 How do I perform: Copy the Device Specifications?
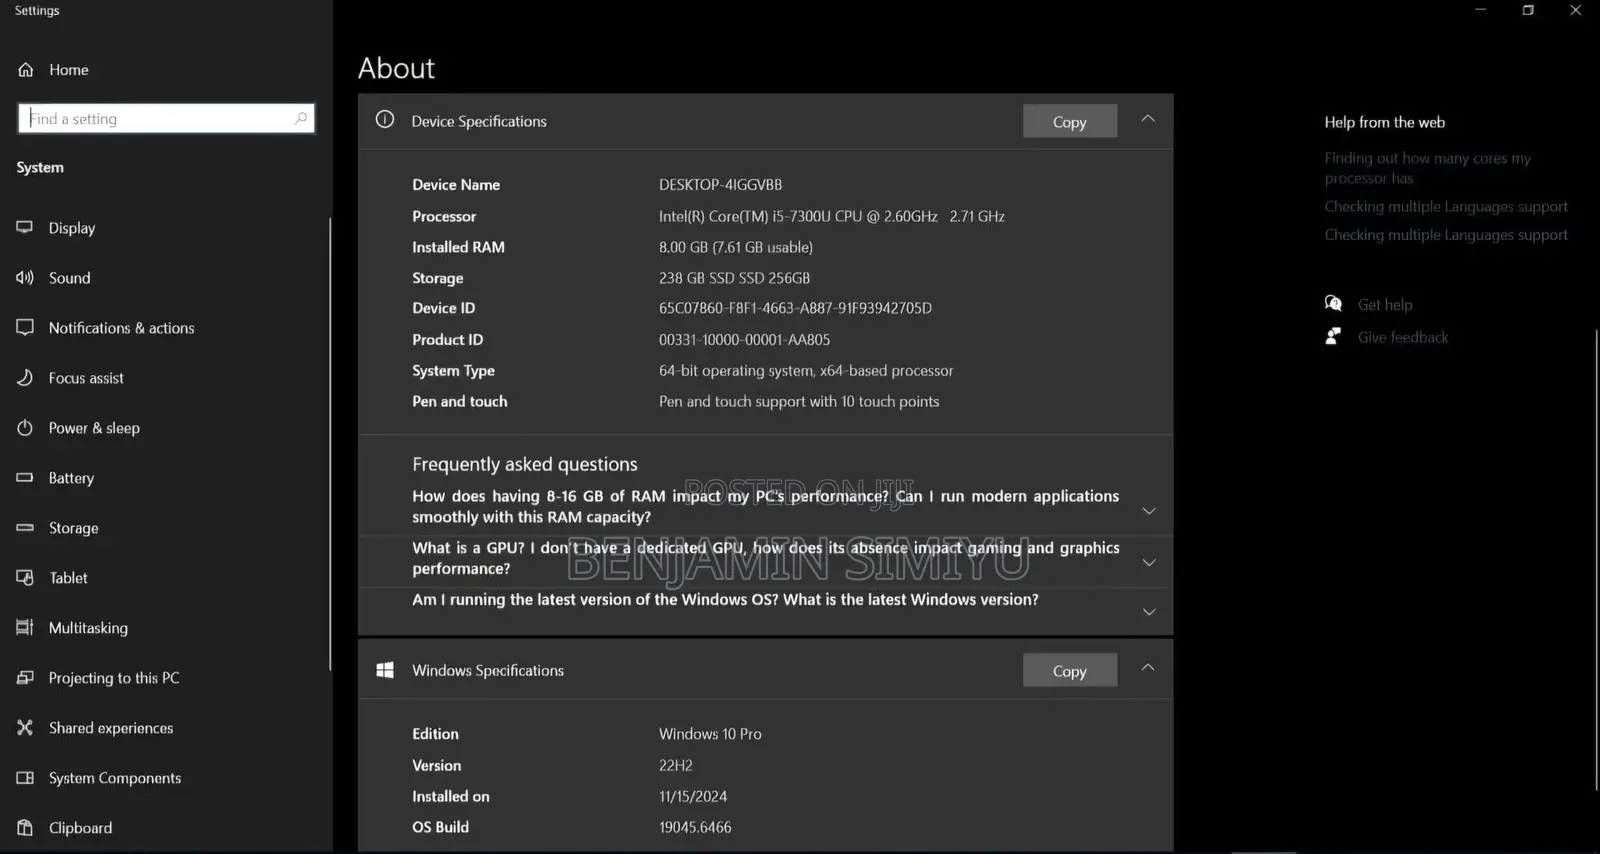1069,121
